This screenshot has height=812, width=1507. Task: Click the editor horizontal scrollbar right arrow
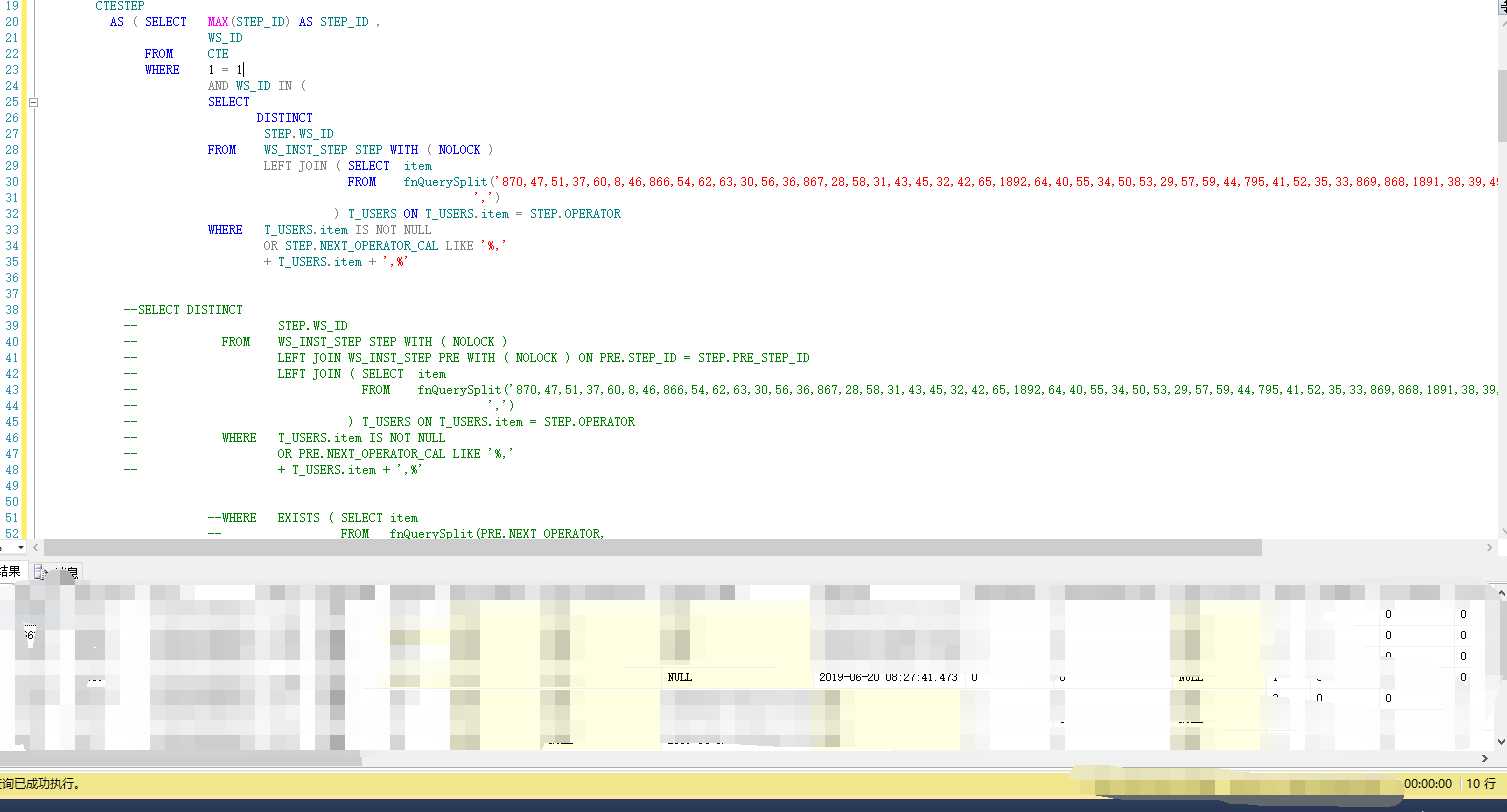(x=1489, y=548)
